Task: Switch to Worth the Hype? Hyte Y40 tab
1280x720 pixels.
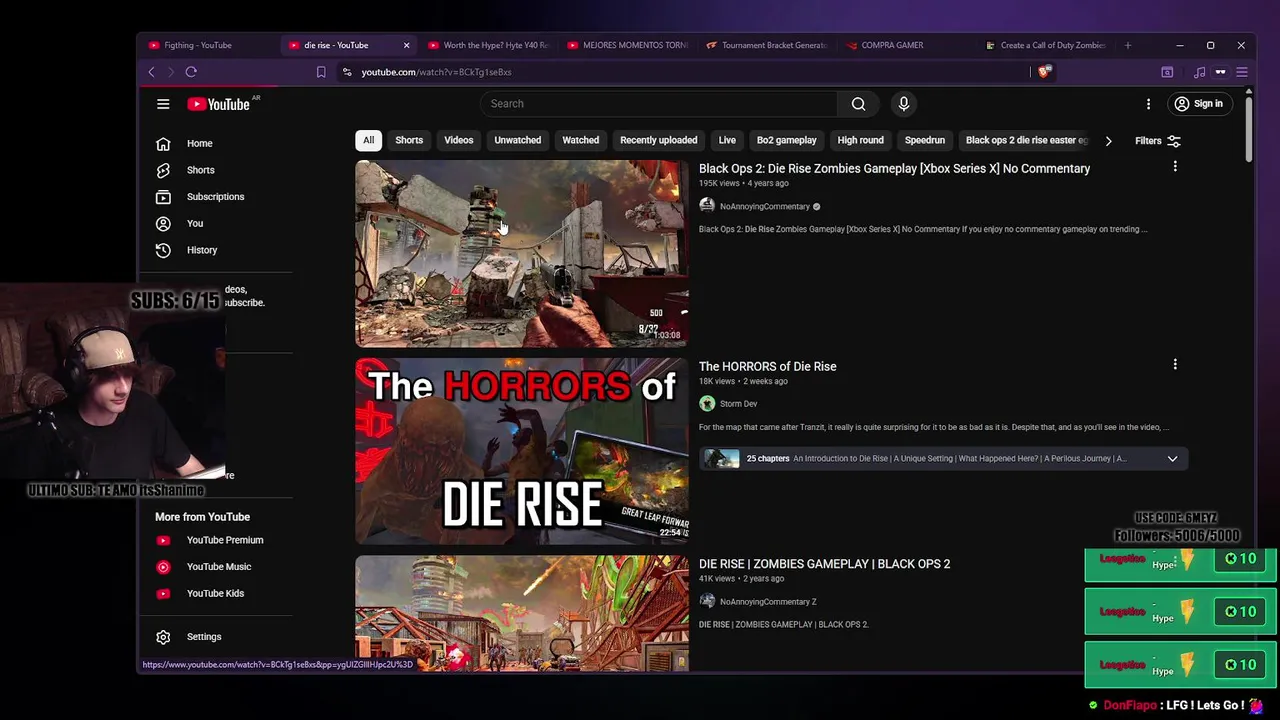Action: point(488,45)
